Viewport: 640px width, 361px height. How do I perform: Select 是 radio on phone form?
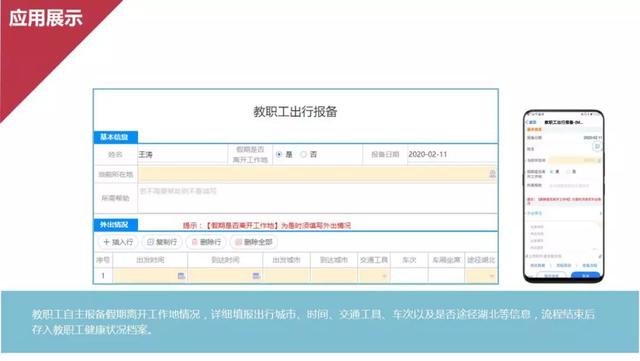(x=552, y=172)
